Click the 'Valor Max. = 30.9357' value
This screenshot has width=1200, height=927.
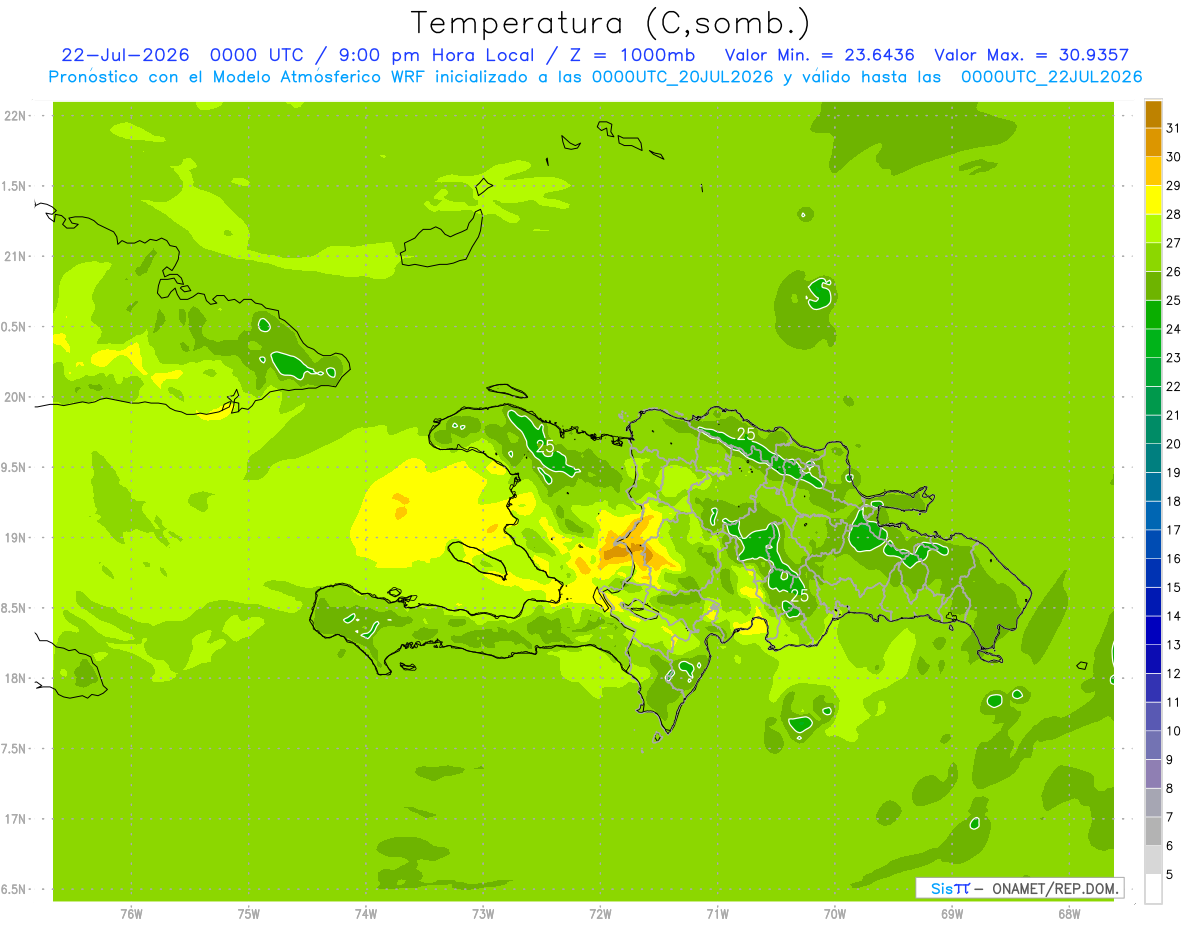tap(1032, 55)
